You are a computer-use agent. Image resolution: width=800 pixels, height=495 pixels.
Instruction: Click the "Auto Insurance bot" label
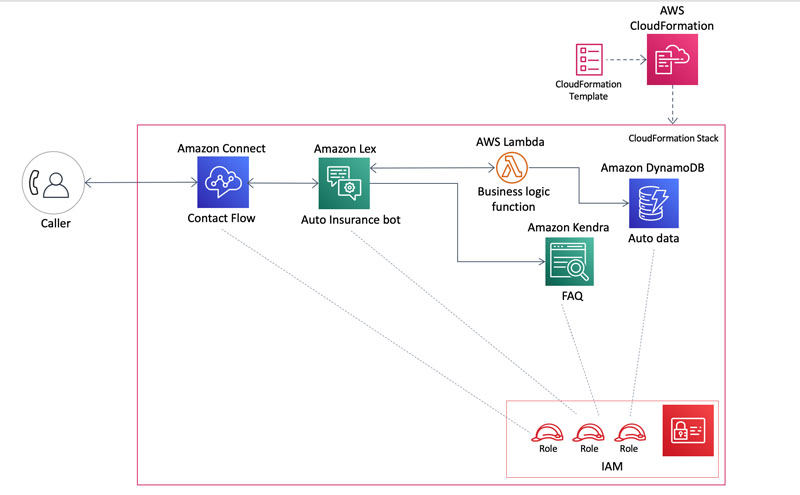[x=351, y=219]
